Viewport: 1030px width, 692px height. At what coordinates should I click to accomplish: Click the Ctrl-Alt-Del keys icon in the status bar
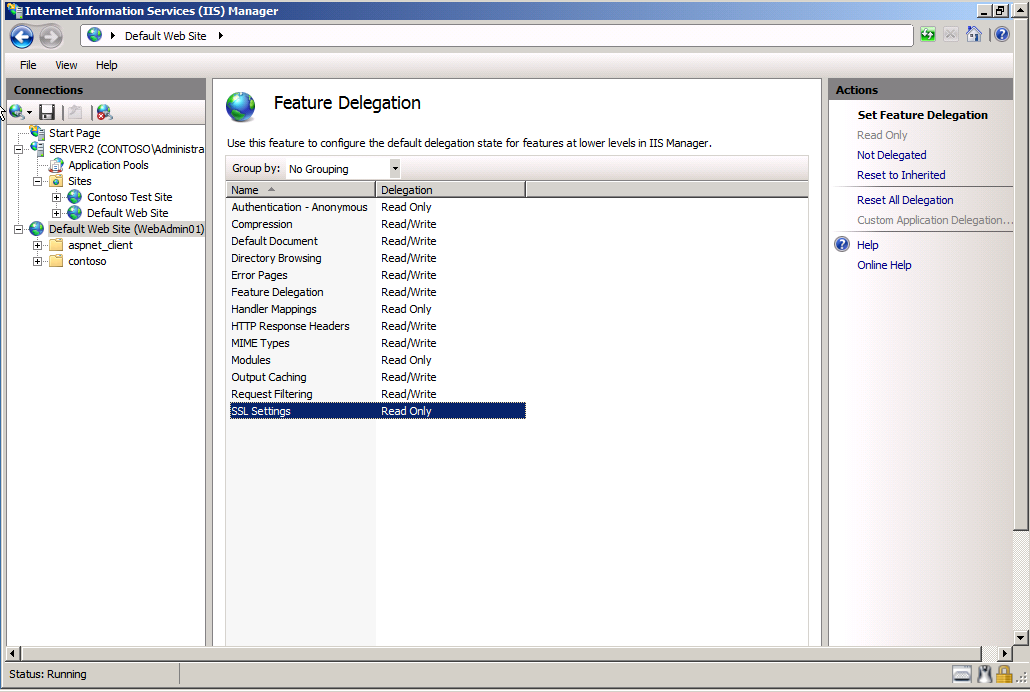[984, 674]
